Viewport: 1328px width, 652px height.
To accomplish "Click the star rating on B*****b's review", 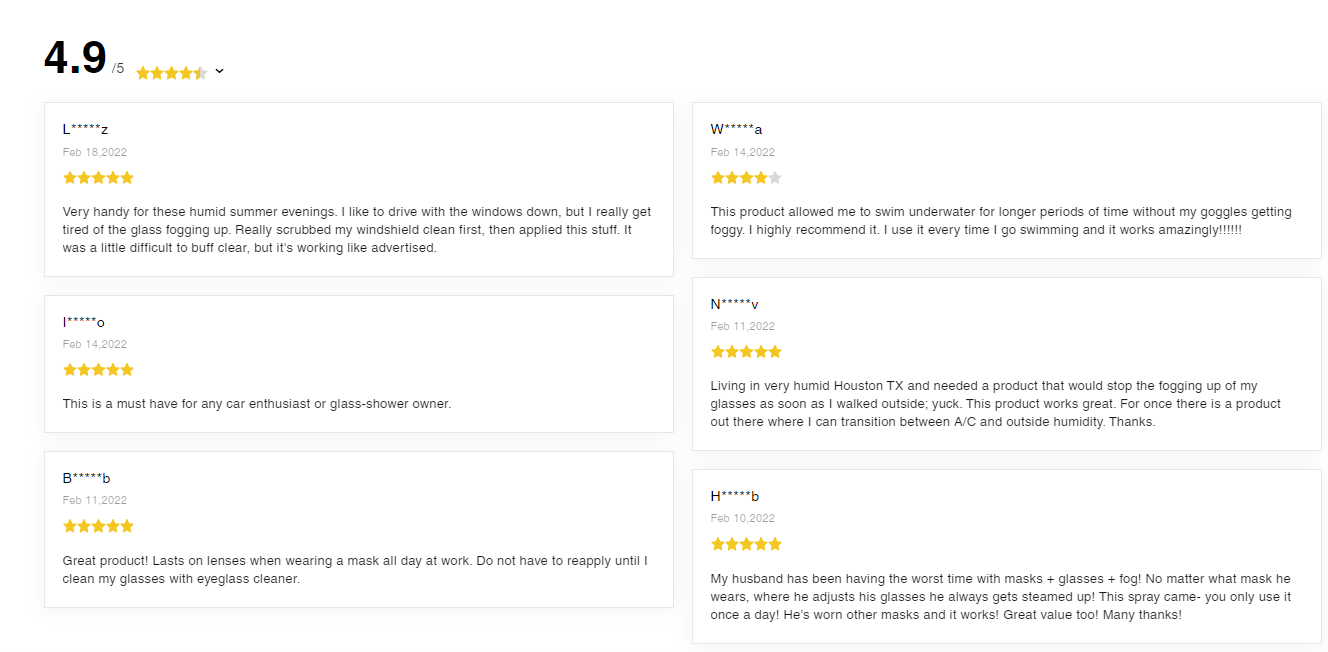I will tap(98, 526).
